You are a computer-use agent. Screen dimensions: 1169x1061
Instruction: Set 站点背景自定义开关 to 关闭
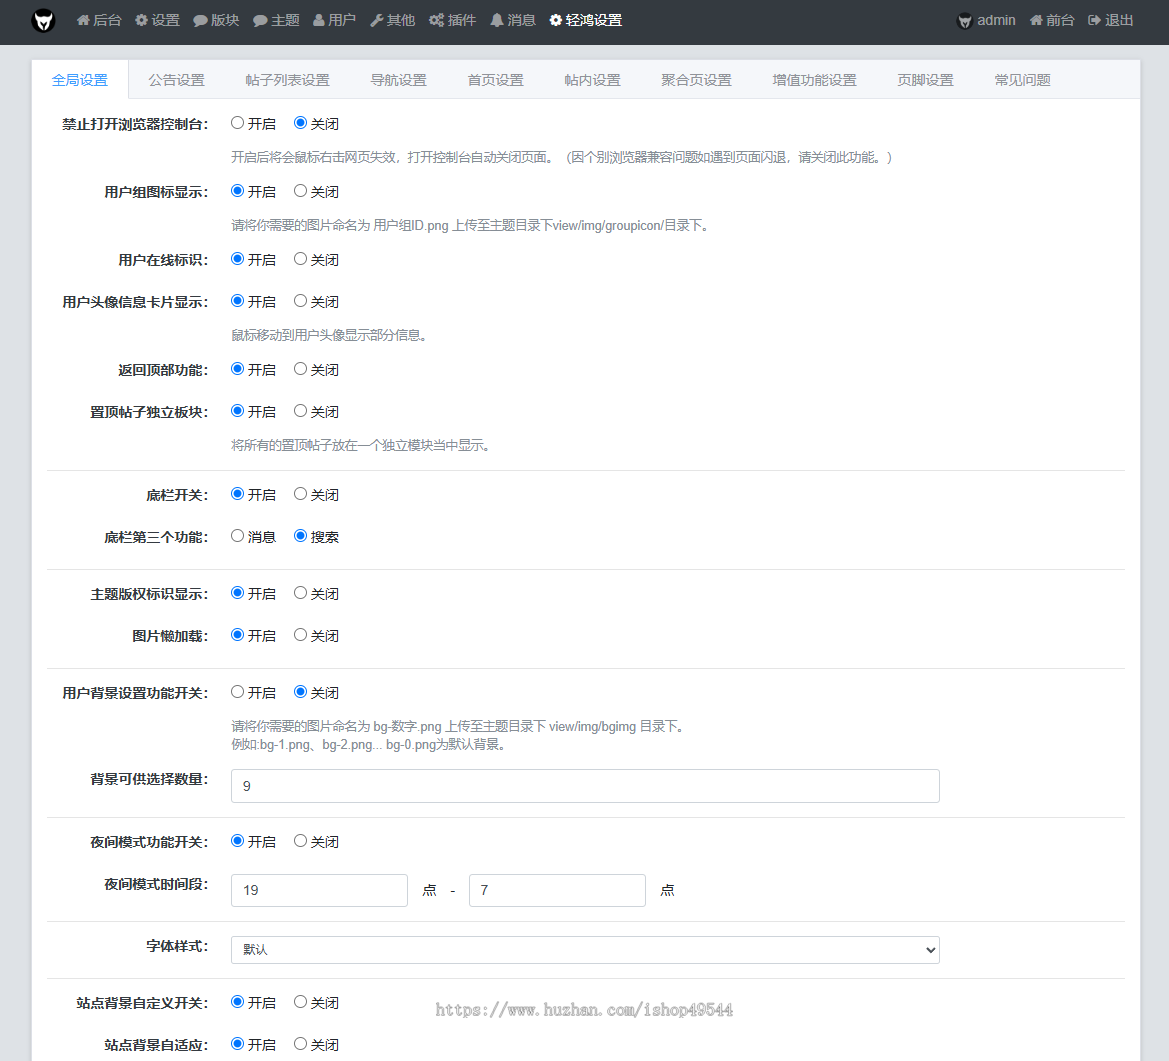[300, 1001]
